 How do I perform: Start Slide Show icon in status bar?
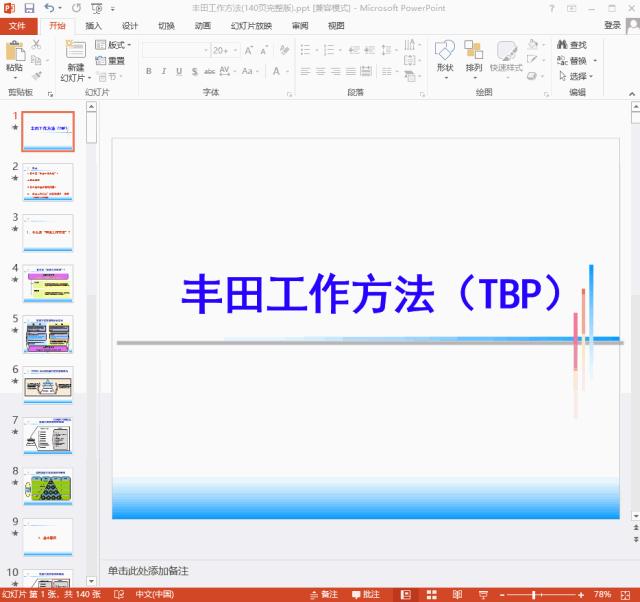(483, 595)
